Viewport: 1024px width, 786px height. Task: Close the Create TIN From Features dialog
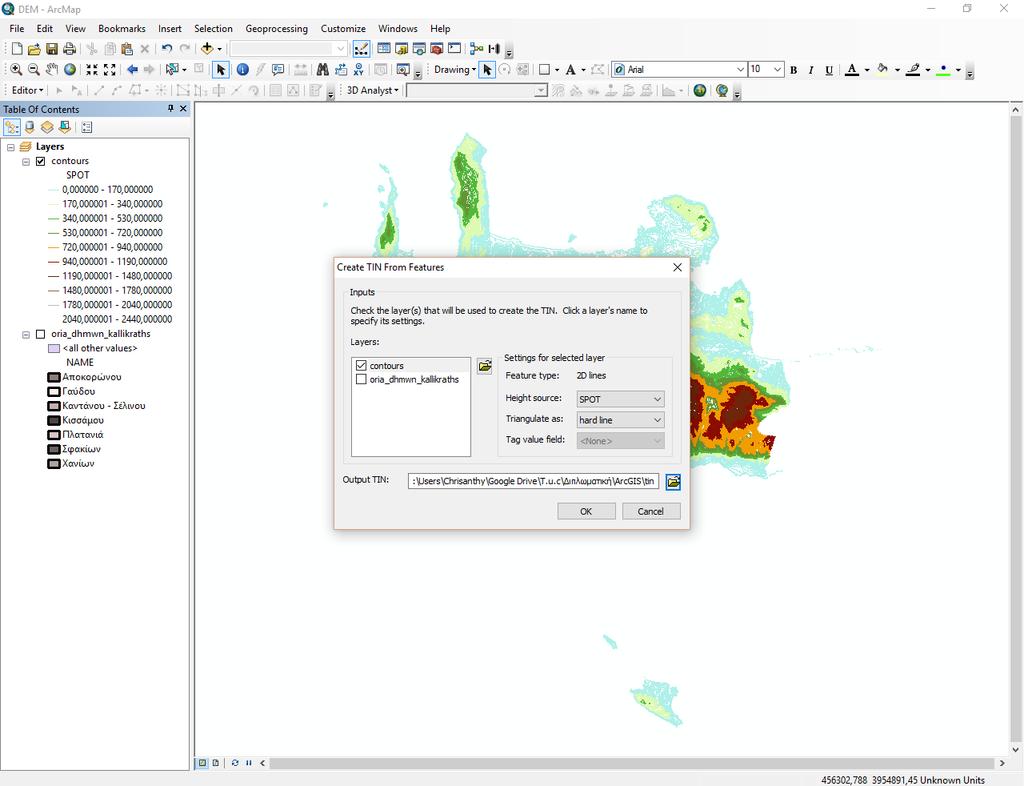[x=677, y=267]
